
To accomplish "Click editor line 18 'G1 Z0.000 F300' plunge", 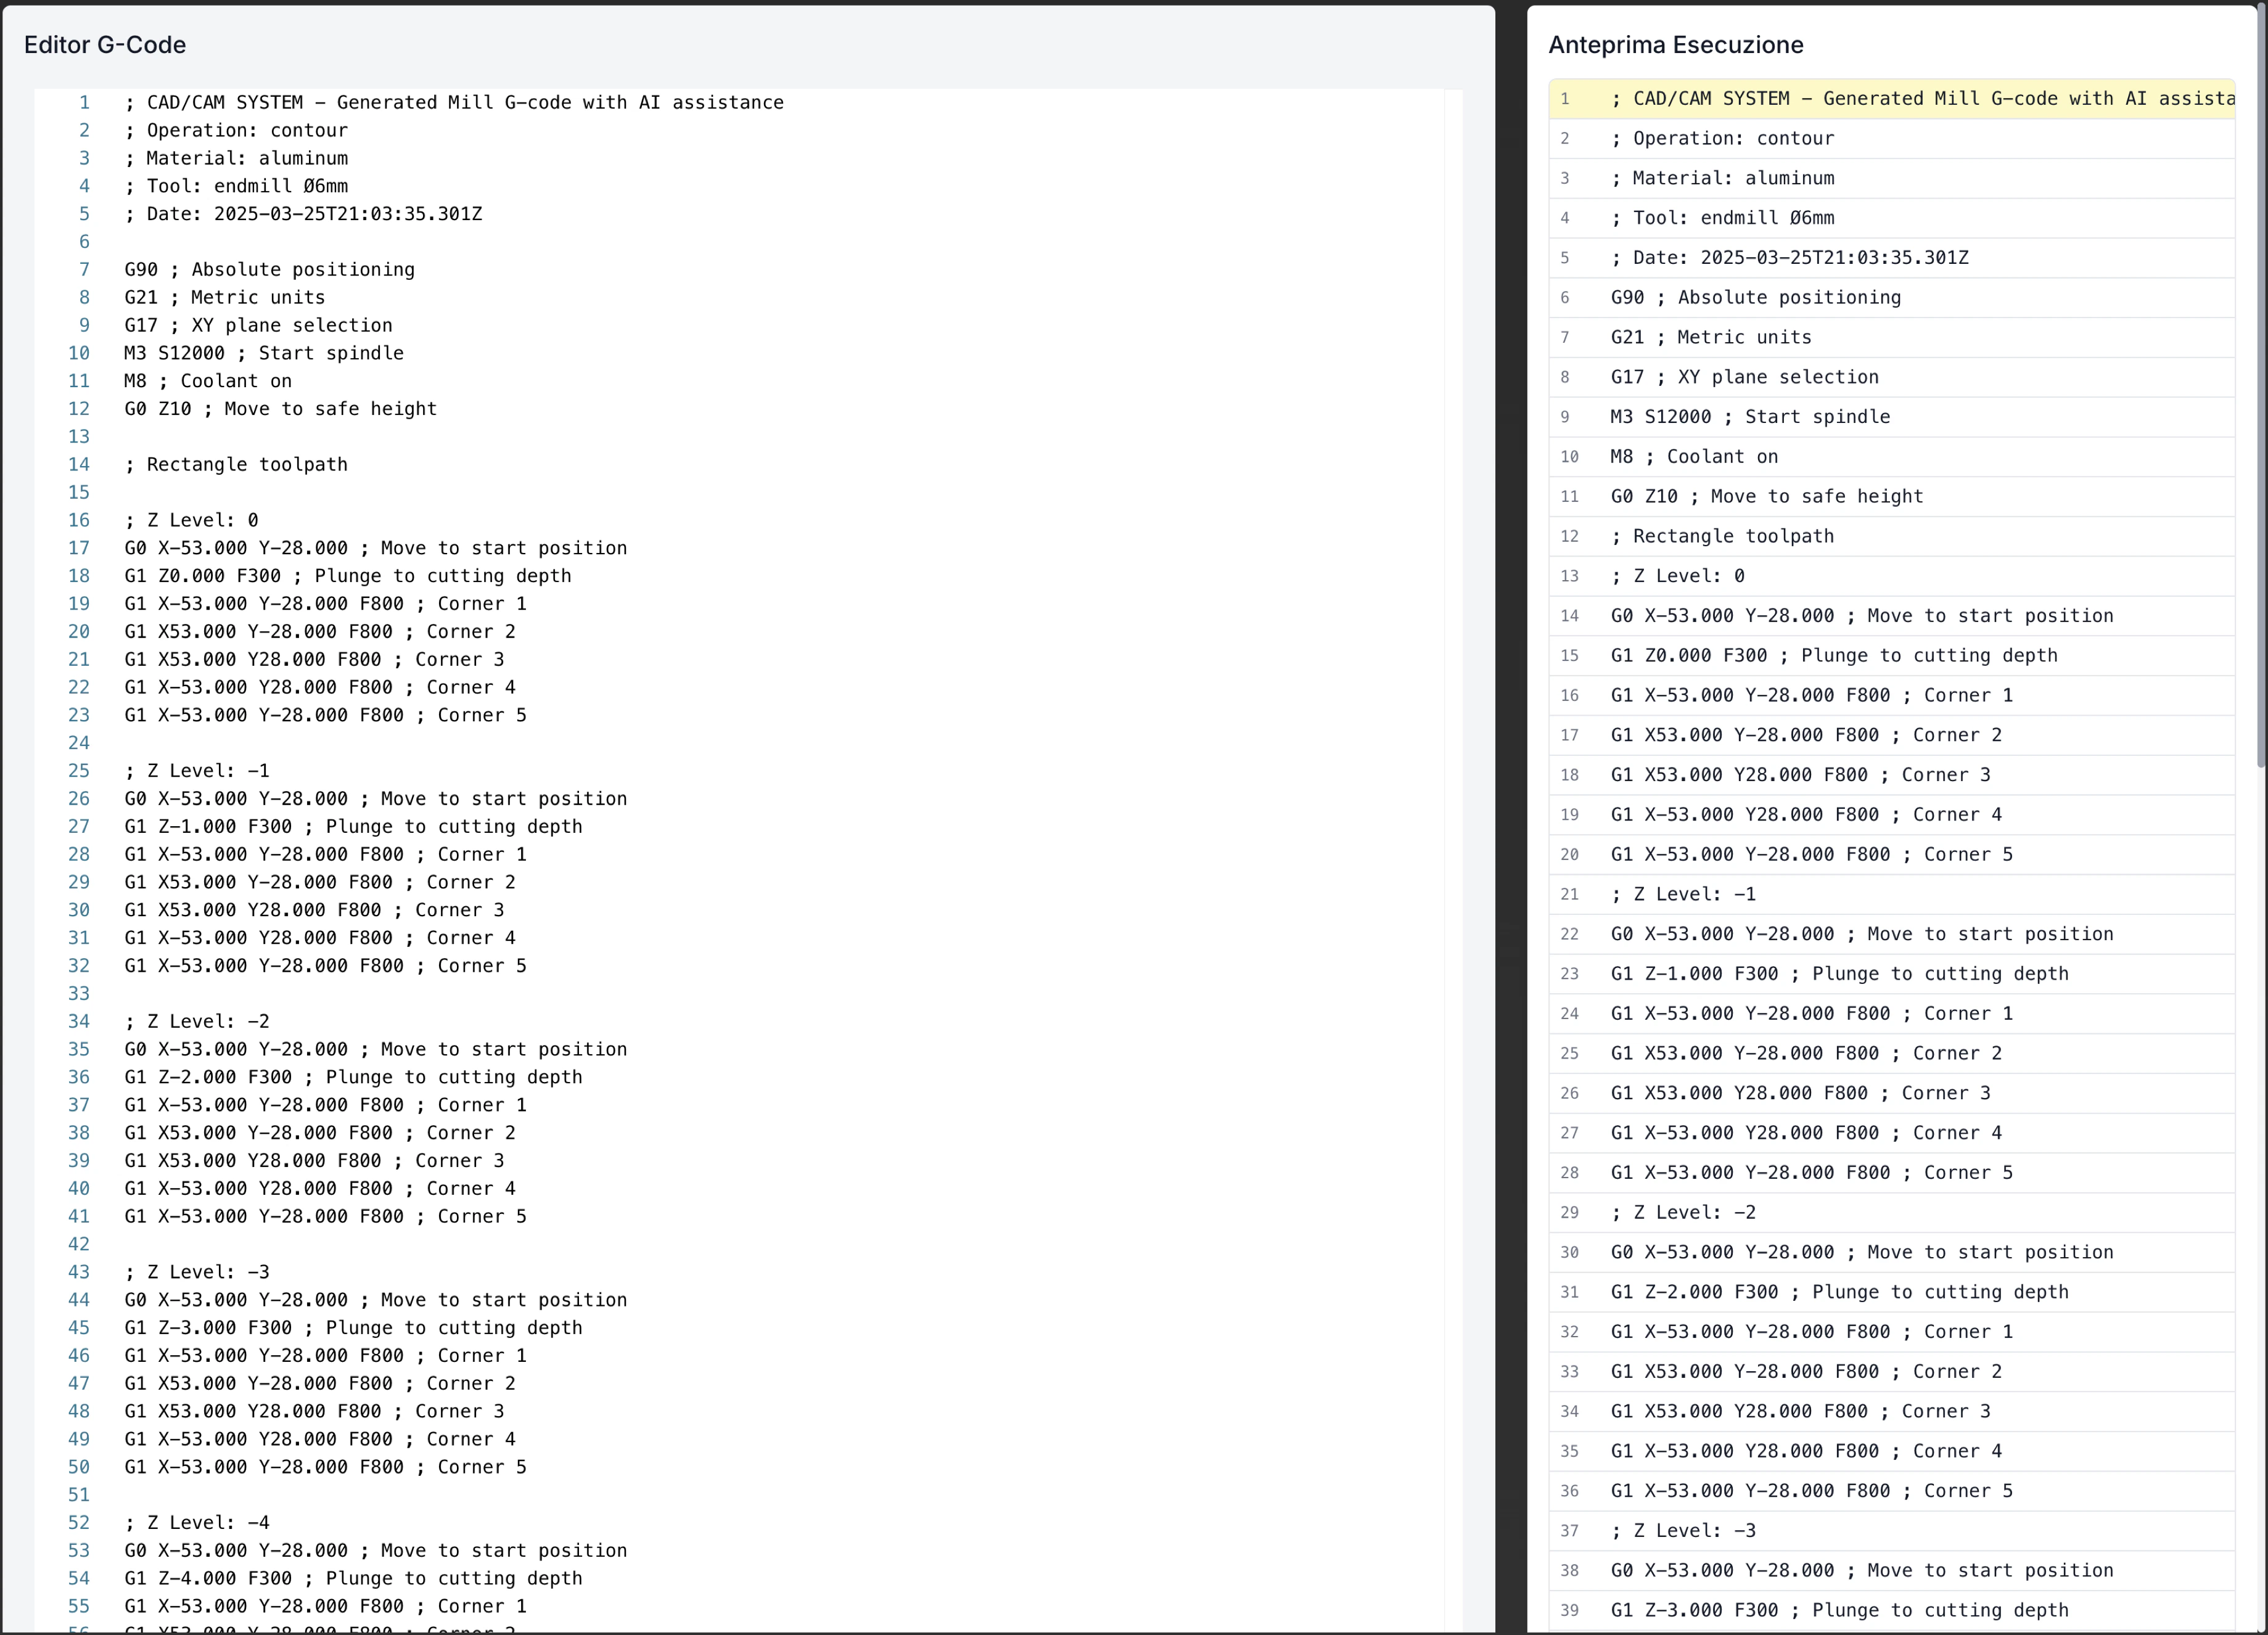I will [348, 576].
